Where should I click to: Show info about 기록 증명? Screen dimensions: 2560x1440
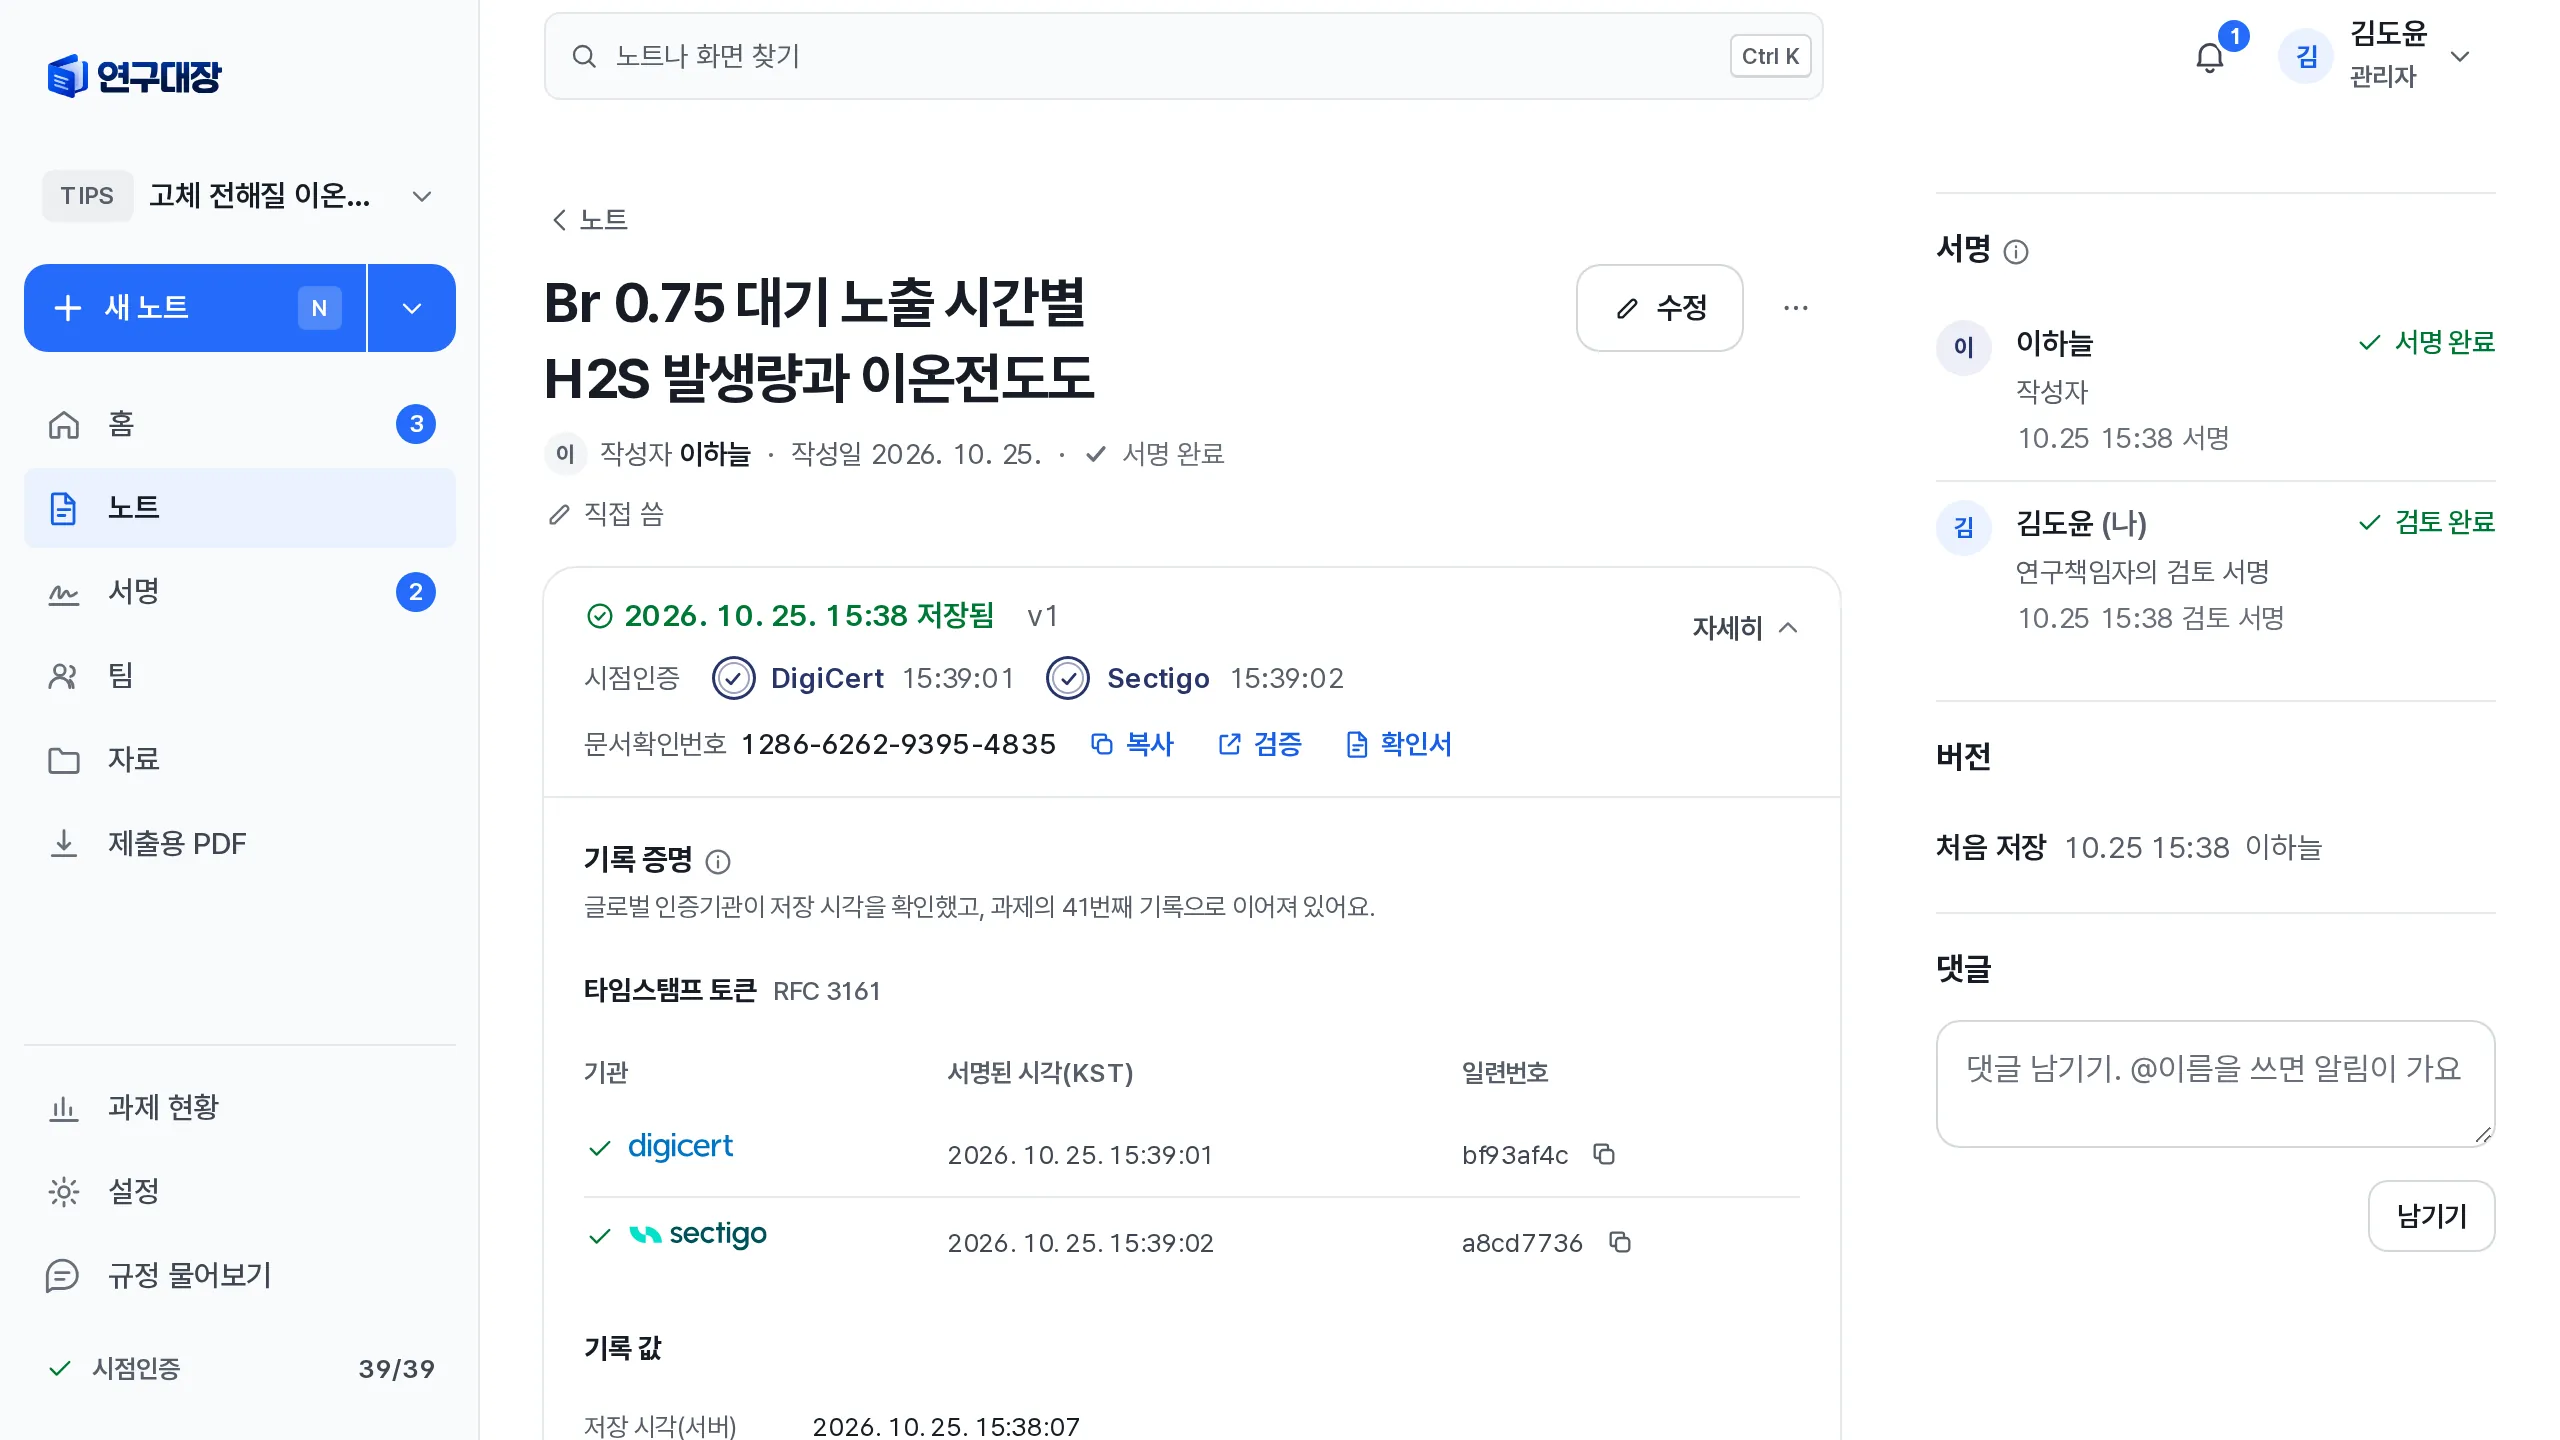718,861
